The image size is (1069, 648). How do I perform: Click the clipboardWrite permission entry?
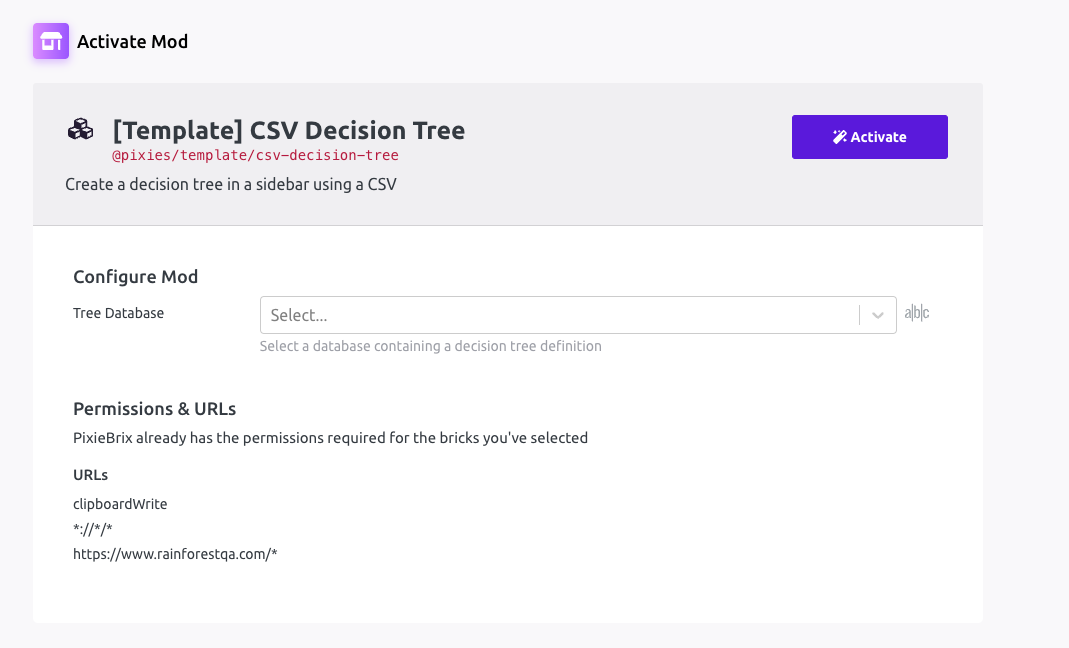tap(120, 503)
